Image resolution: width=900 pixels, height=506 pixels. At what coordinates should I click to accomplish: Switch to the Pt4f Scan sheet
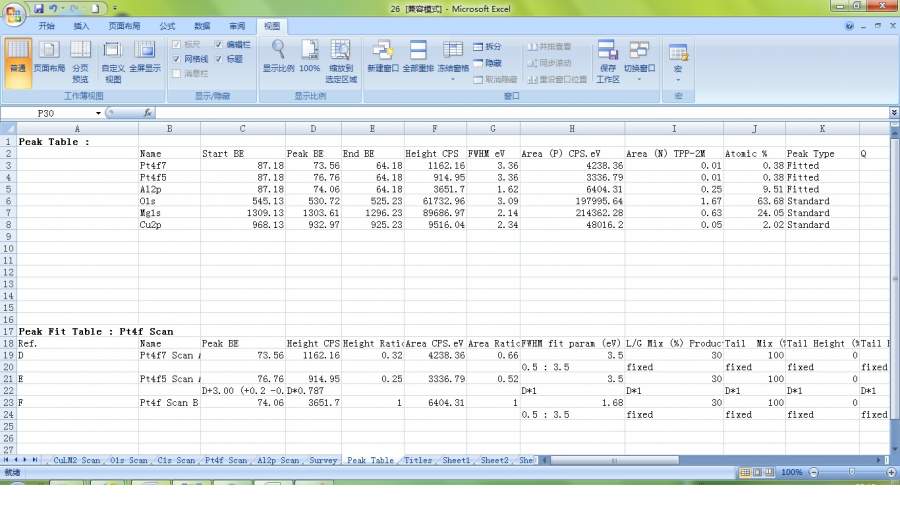[226, 460]
